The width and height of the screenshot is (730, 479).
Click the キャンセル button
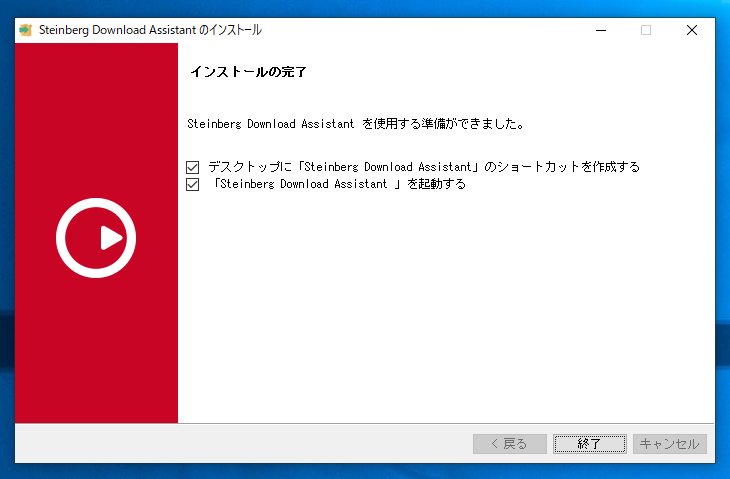pos(669,444)
